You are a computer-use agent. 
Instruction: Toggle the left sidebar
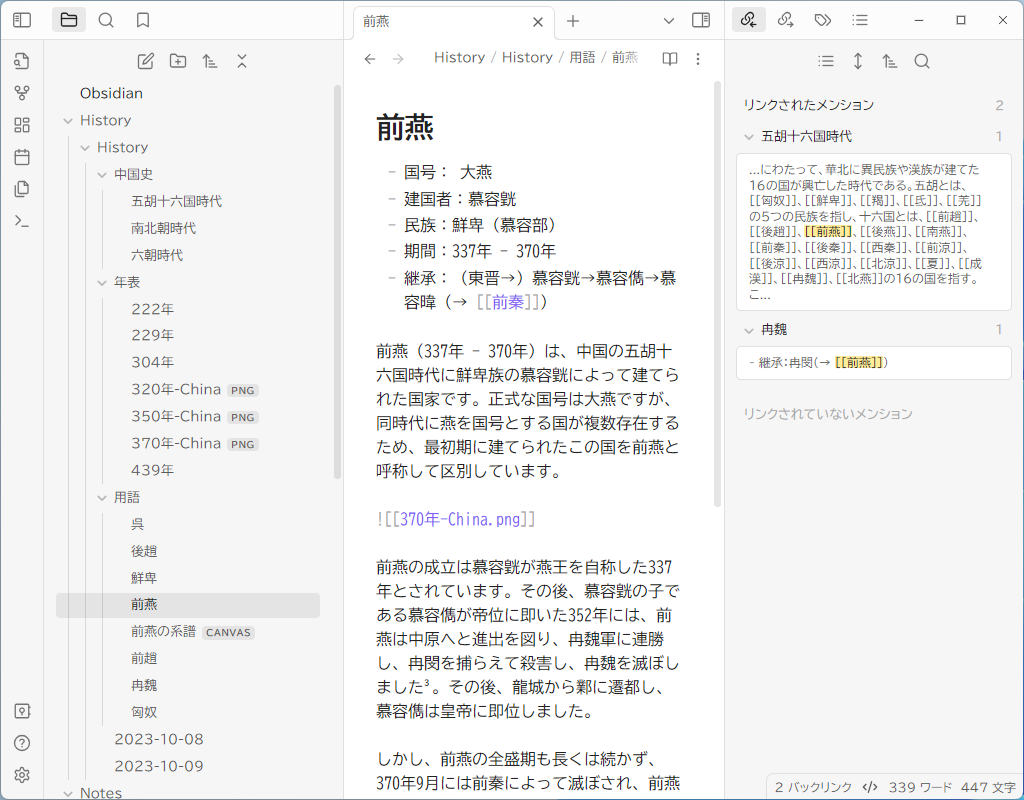[x=22, y=20]
